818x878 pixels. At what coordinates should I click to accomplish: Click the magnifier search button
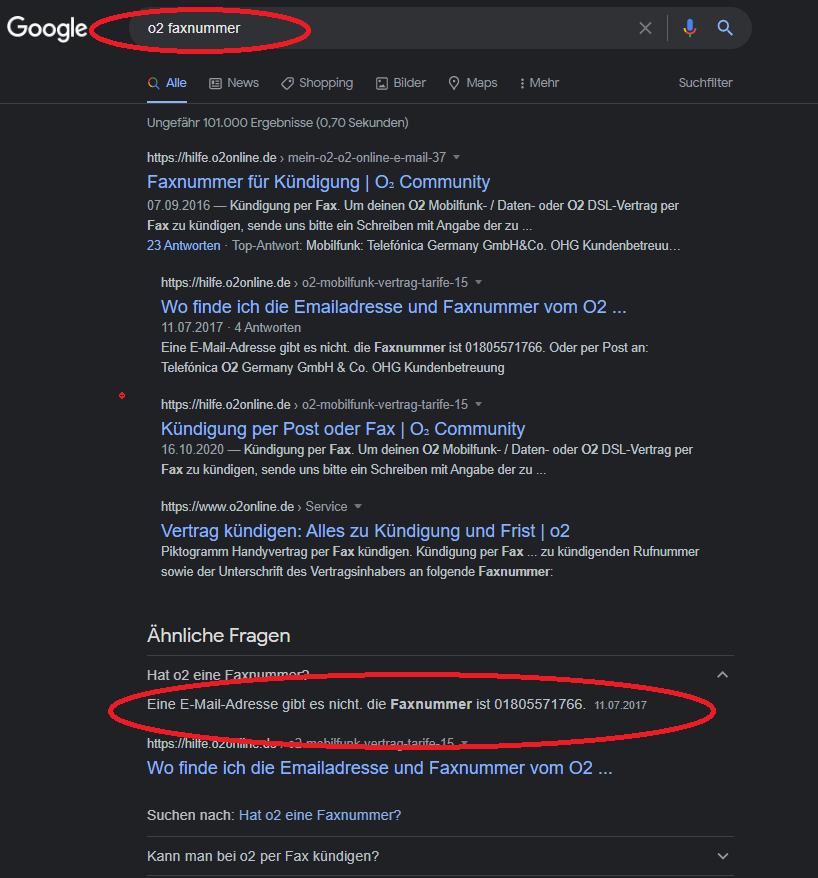tap(724, 27)
